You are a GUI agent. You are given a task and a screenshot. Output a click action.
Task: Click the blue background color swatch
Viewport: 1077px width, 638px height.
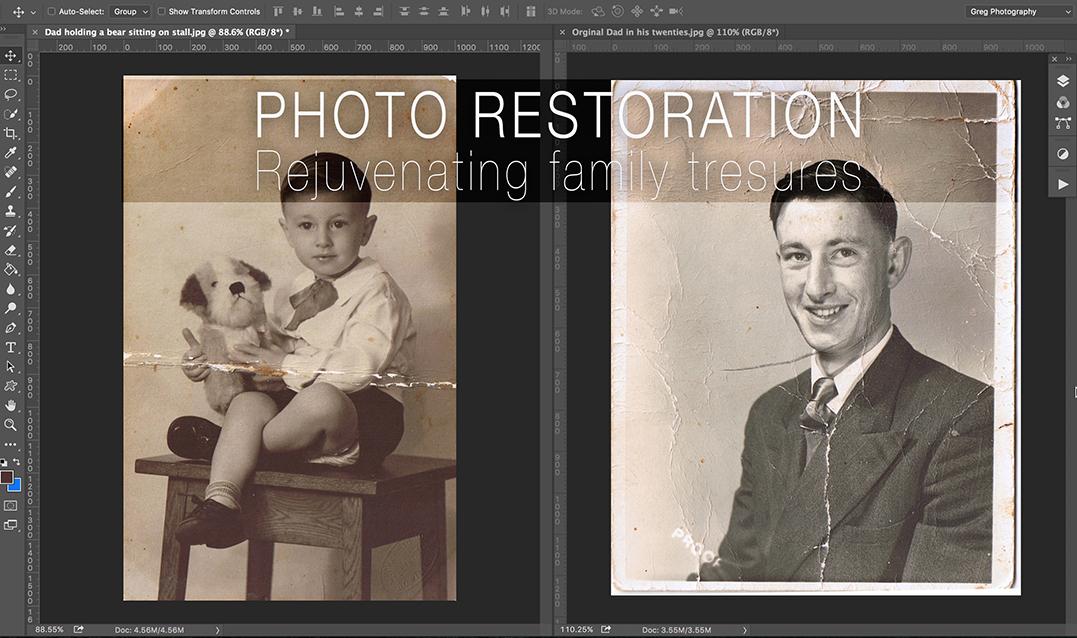[15, 485]
